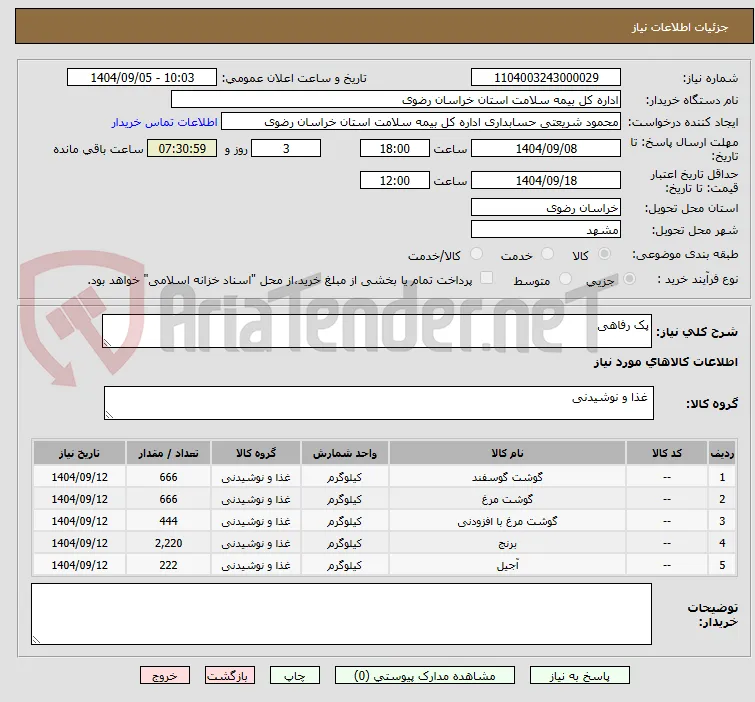Viewport: 755px width, 702px height.
Task: Click the گروه کالا table column header
Action: pos(256,453)
